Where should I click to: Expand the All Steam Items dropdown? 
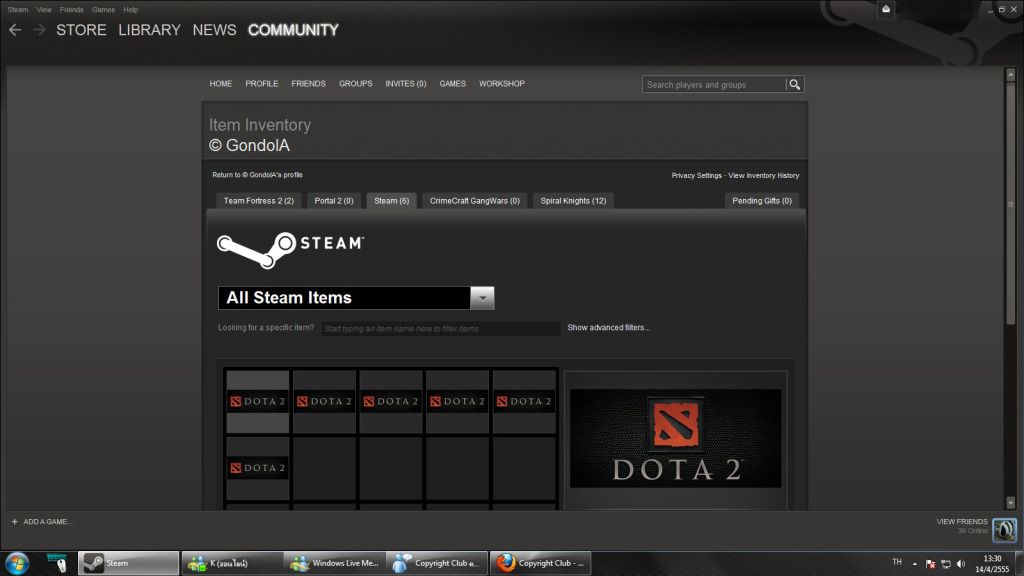(482, 298)
